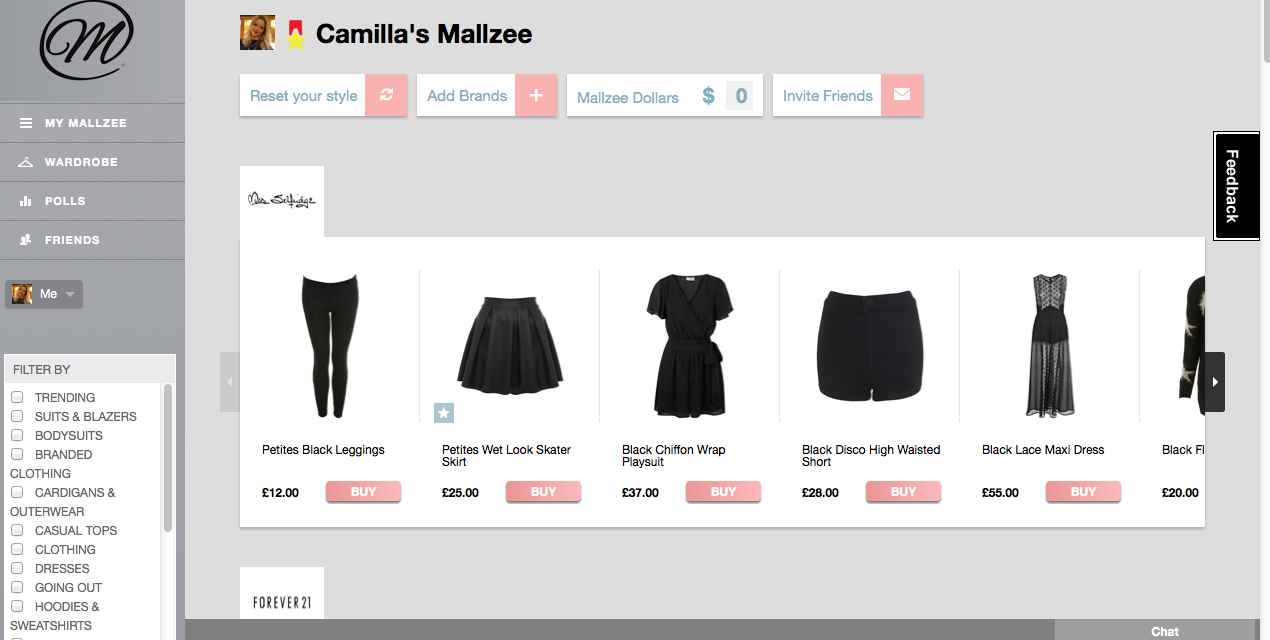Show next products with right carousel arrow
This screenshot has width=1270, height=640.
click(x=1215, y=382)
